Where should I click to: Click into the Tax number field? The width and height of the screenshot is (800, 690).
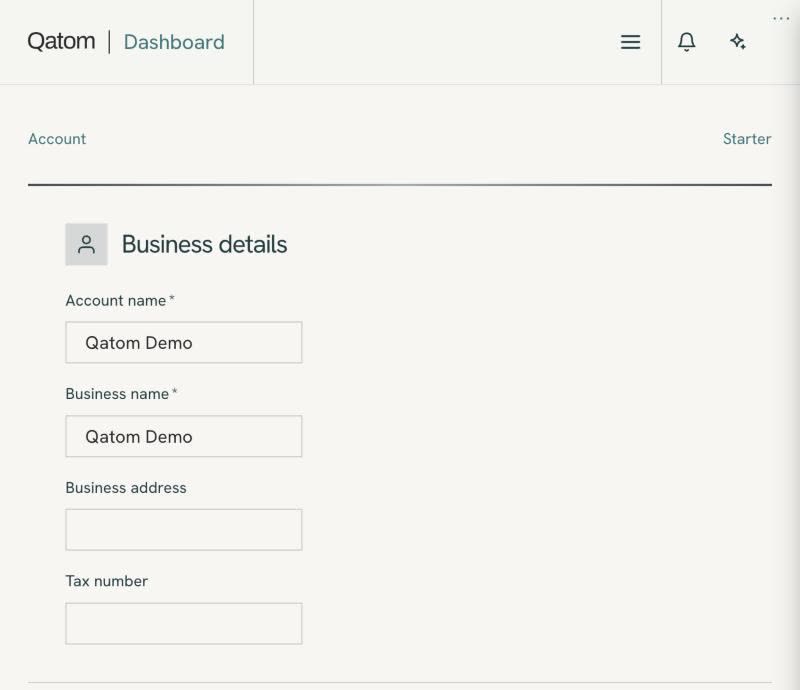[x=184, y=624]
